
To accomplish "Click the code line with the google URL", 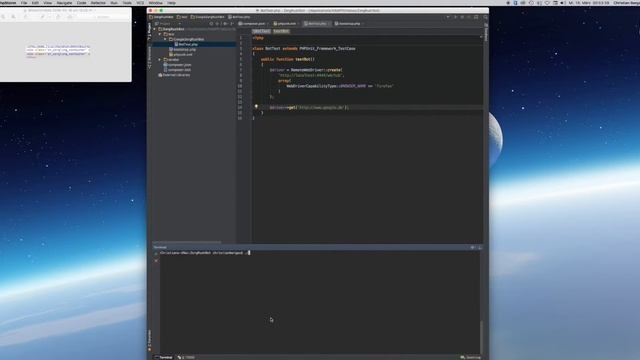I will (309, 107).
